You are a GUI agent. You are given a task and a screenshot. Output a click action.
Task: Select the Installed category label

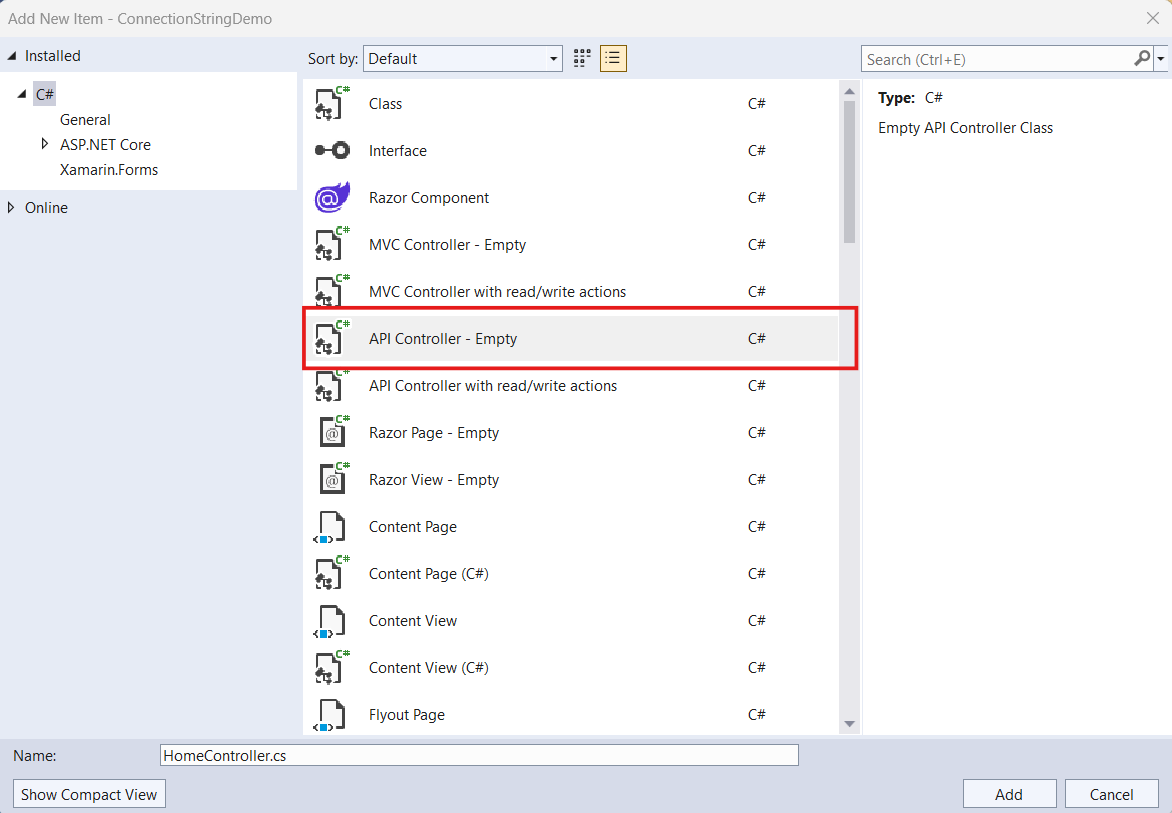52,56
